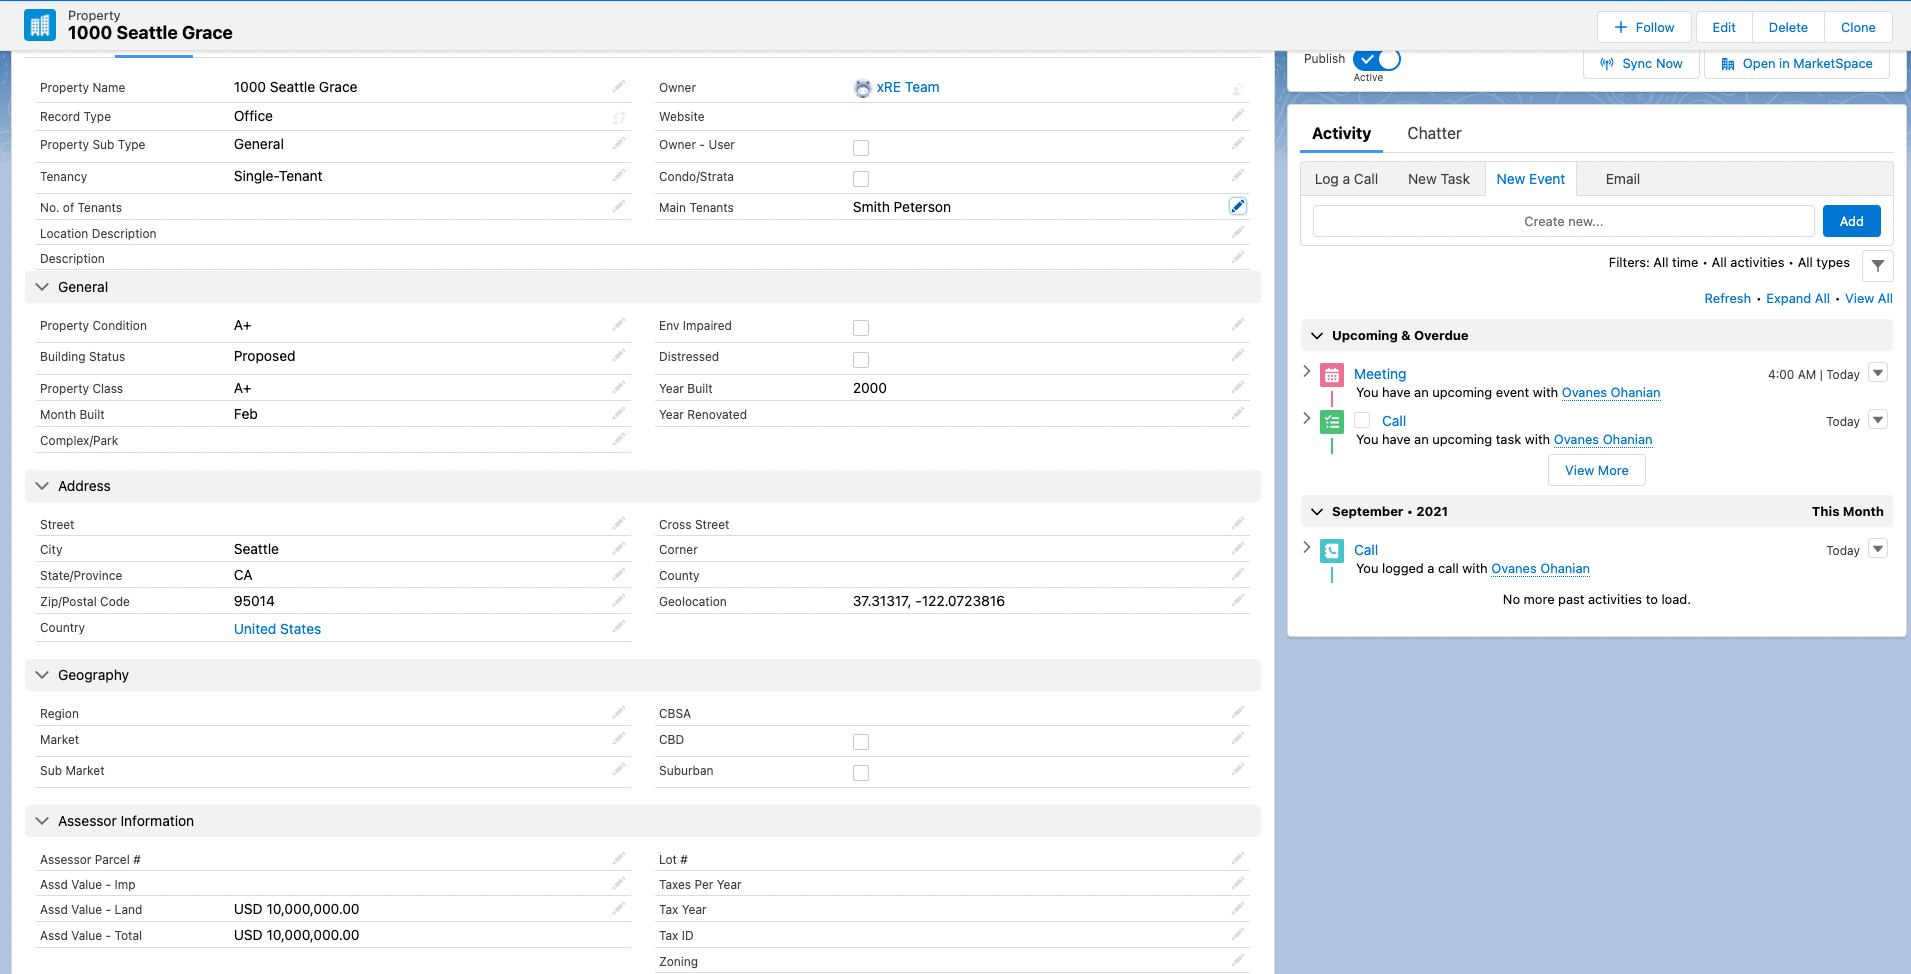Collapse September 2021 activity section
The width and height of the screenshot is (1911, 974).
click(1317, 512)
